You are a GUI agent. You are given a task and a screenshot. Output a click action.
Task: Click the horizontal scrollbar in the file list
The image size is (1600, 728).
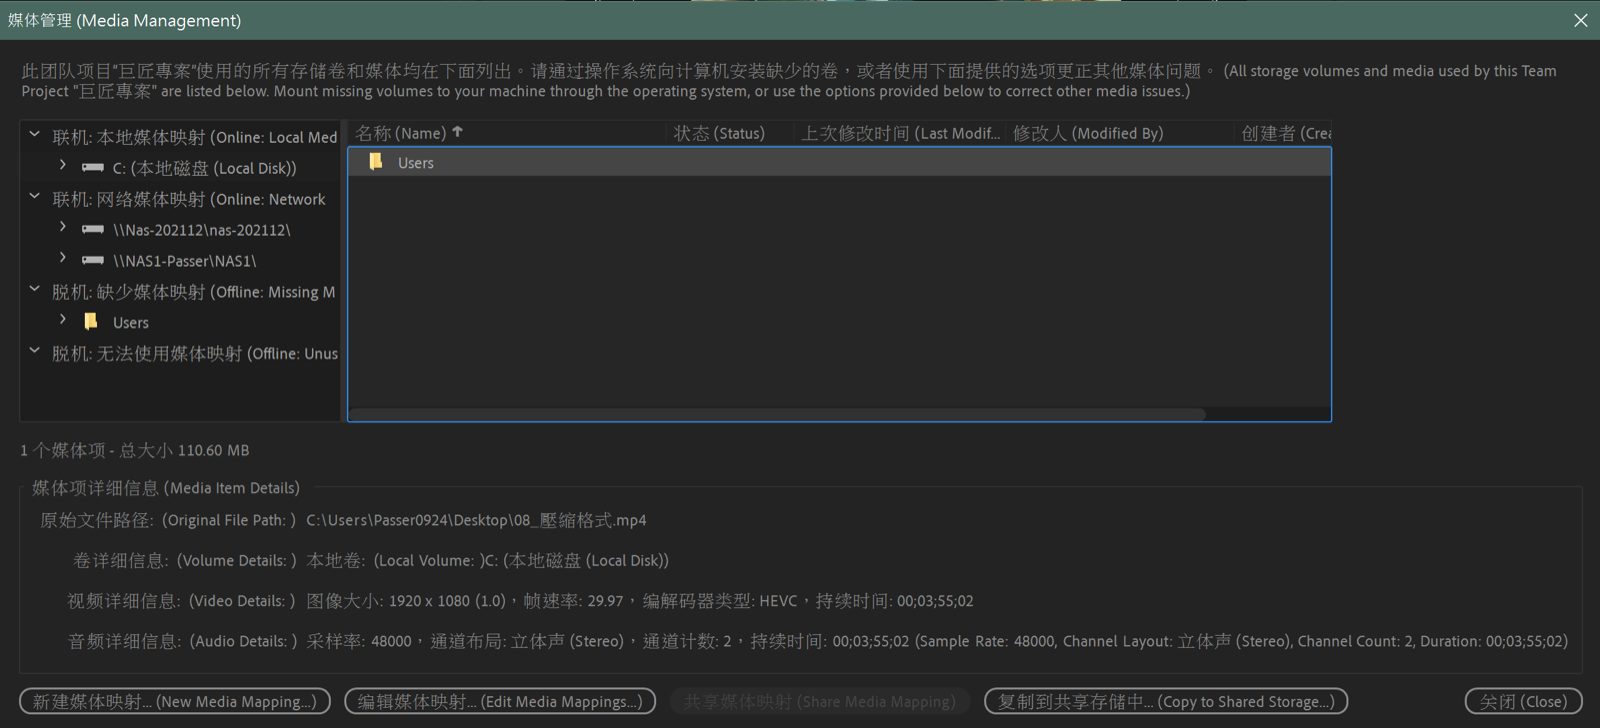[x=777, y=414]
